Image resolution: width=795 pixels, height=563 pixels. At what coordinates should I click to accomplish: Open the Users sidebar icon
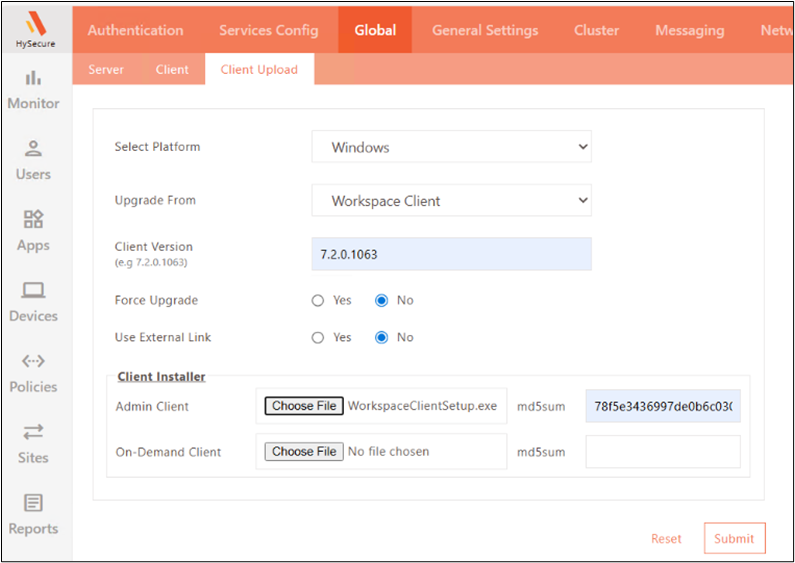pyautogui.click(x=33, y=149)
